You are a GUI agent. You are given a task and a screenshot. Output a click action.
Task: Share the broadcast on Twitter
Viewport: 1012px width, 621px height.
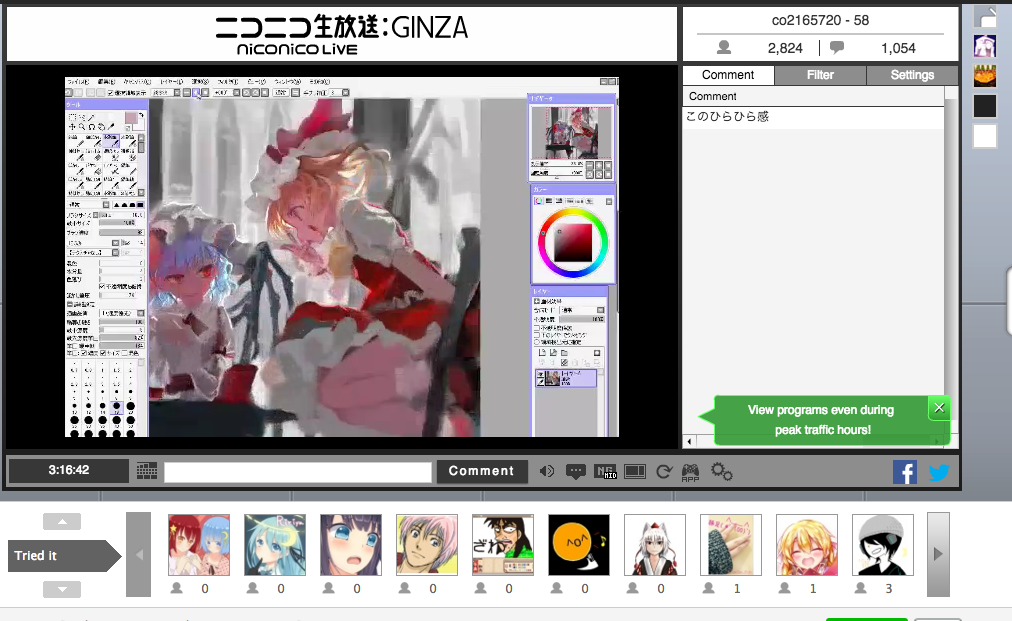[939, 473]
